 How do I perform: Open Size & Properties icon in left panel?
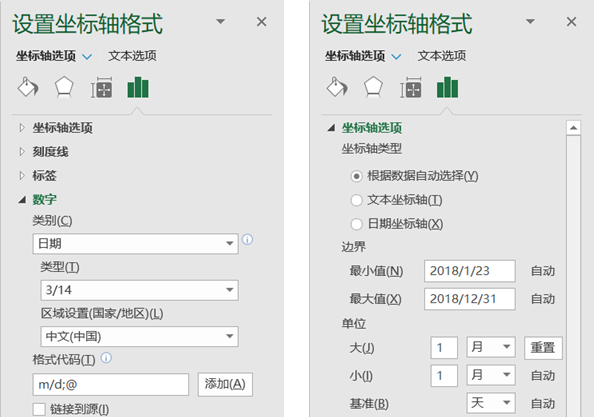(101, 87)
